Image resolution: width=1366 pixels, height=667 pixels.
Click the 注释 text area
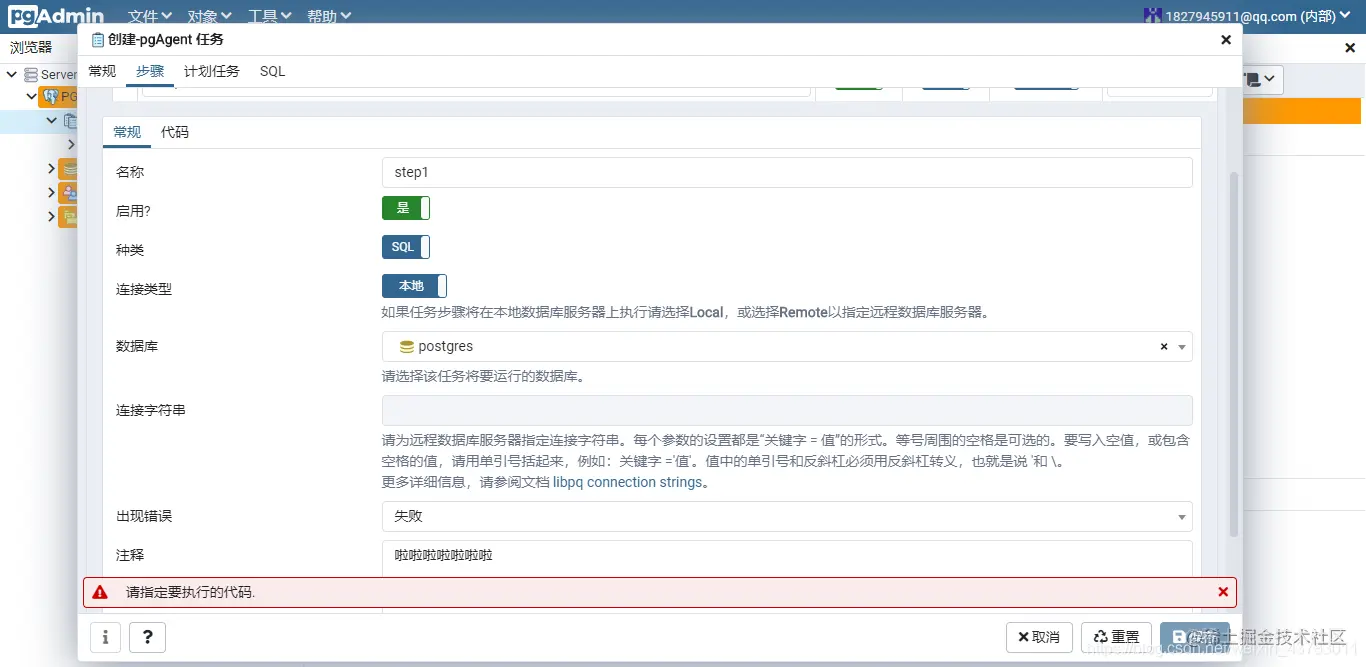(787, 558)
